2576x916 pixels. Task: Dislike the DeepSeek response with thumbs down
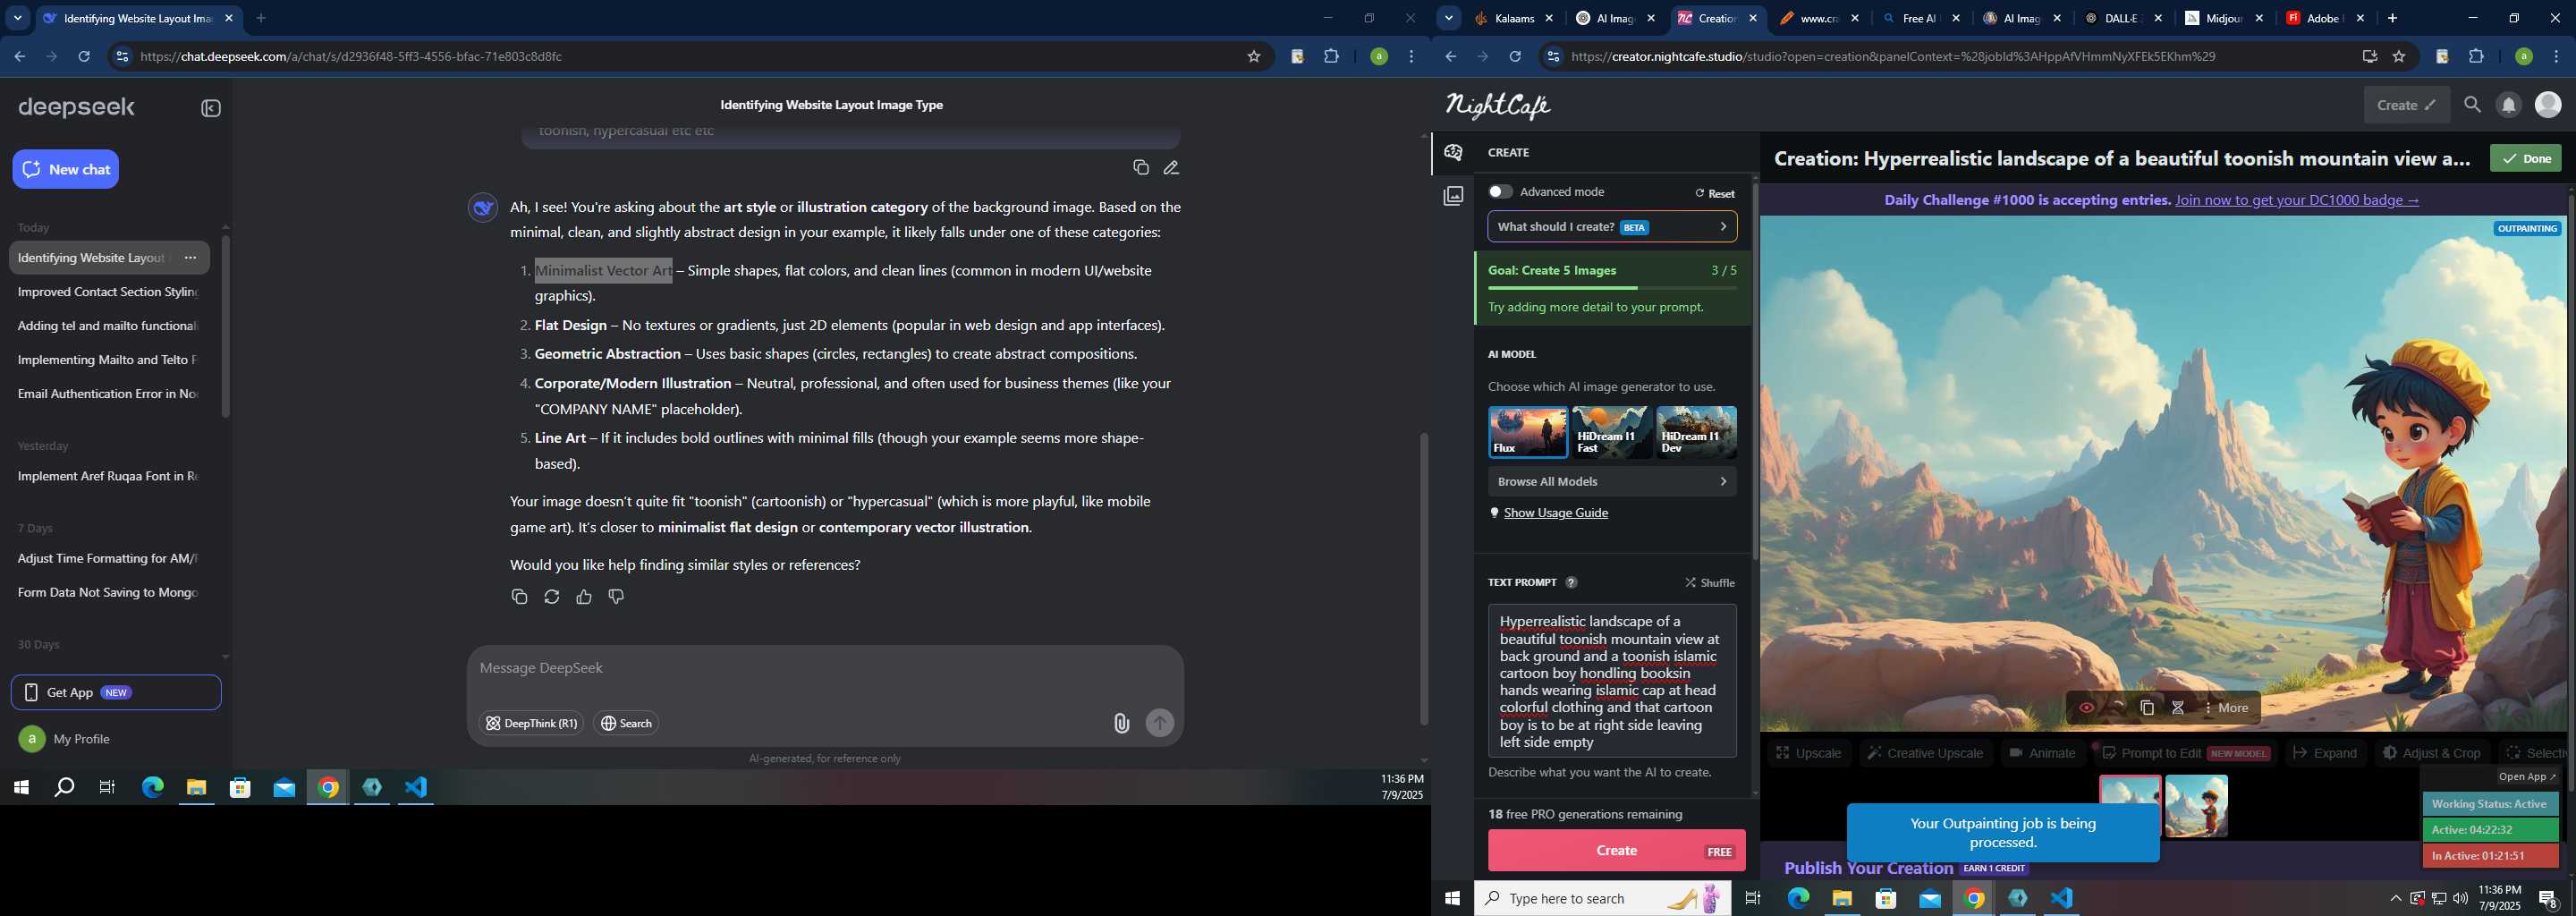coord(616,597)
